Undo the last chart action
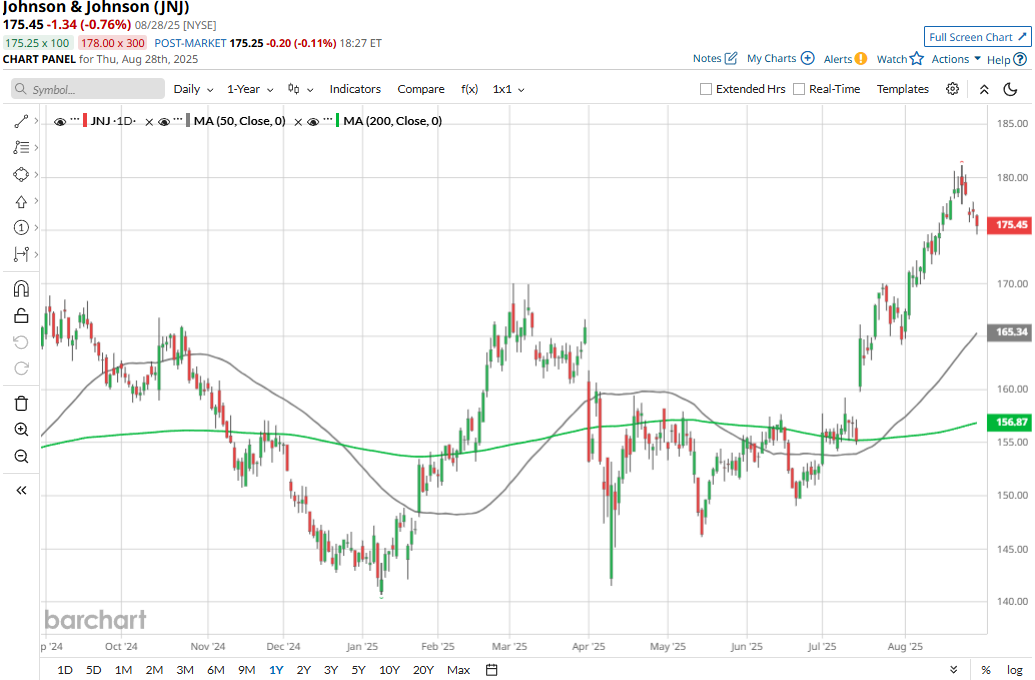 click(x=21, y=342)
